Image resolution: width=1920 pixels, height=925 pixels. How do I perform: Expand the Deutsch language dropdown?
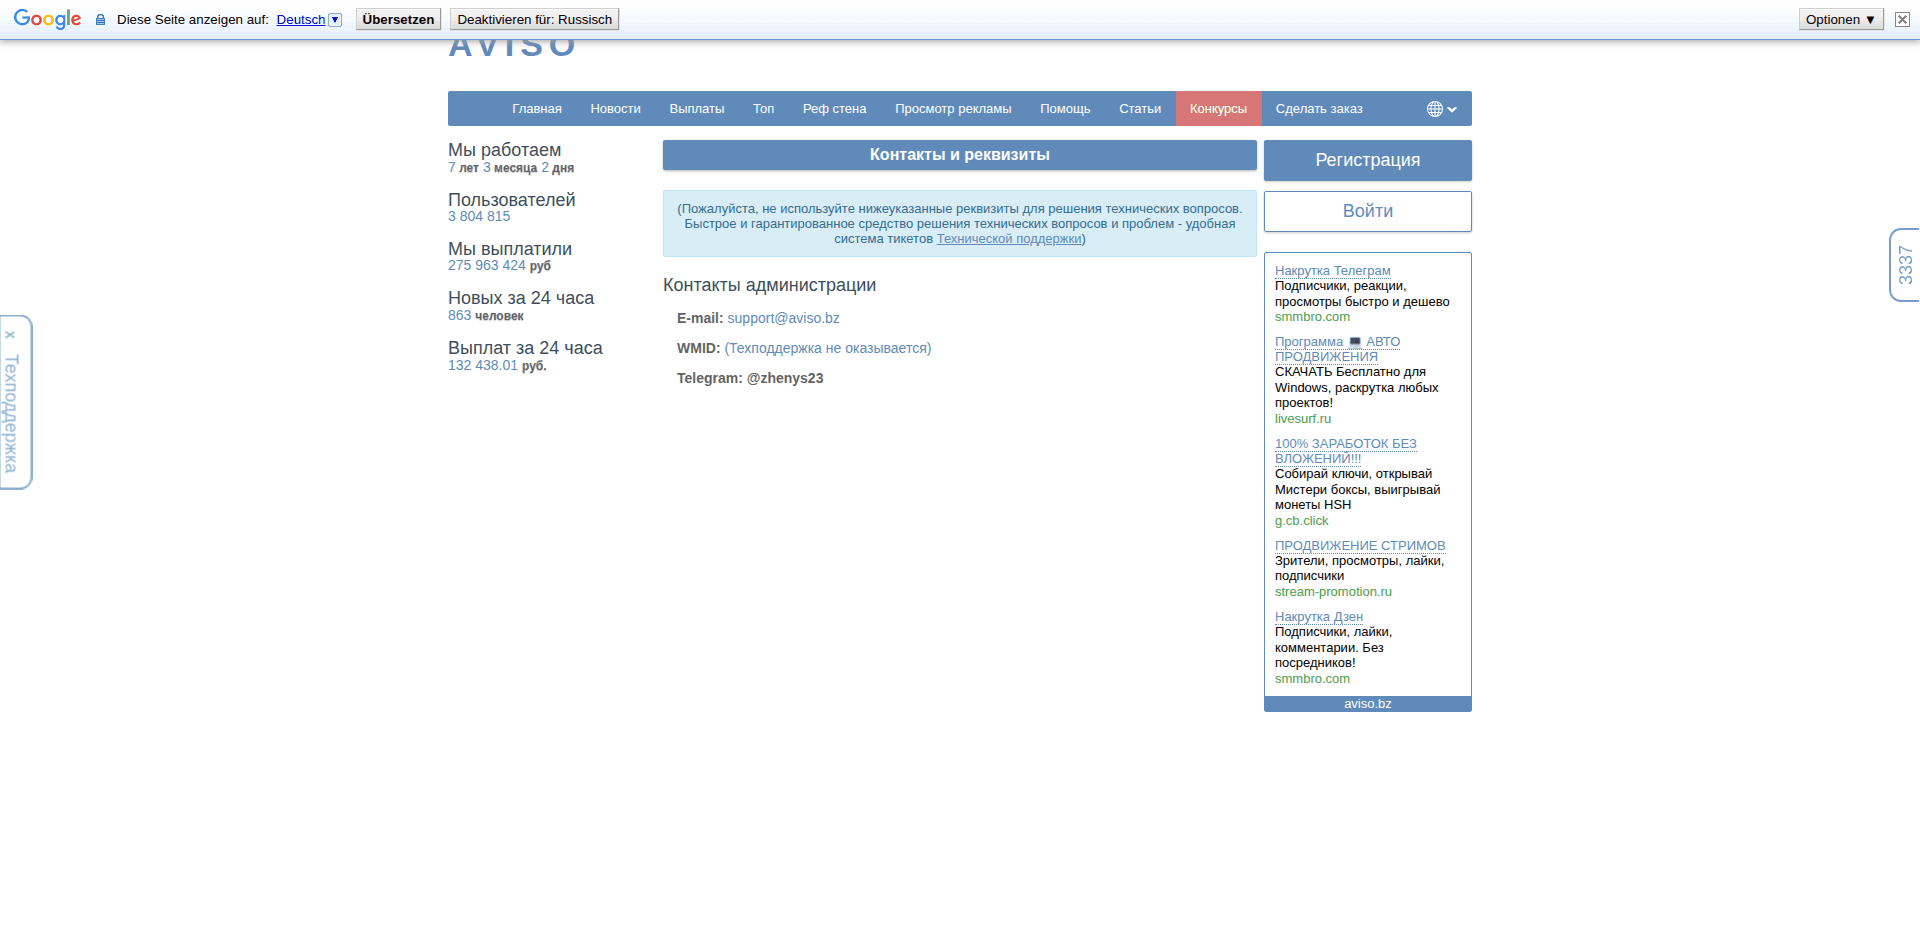tap(334, 19)
